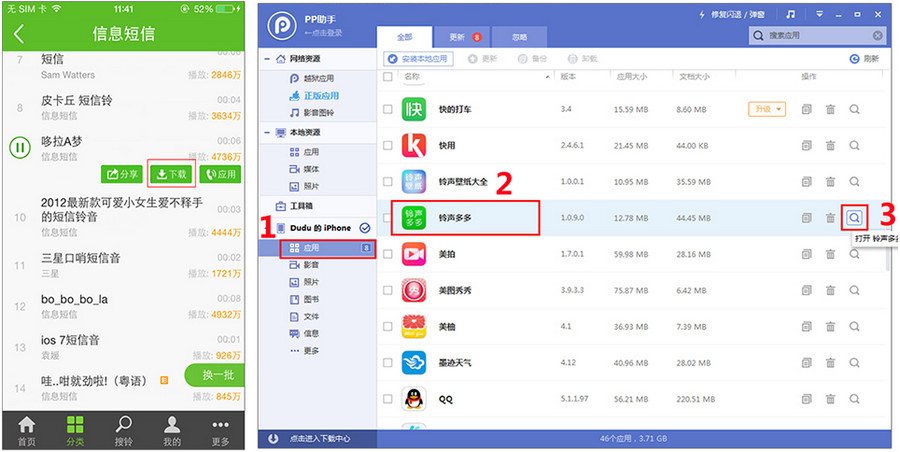Viewport: 900px width, 452px height.
Task: Check the box next to 快用
Action: [388, 145]
